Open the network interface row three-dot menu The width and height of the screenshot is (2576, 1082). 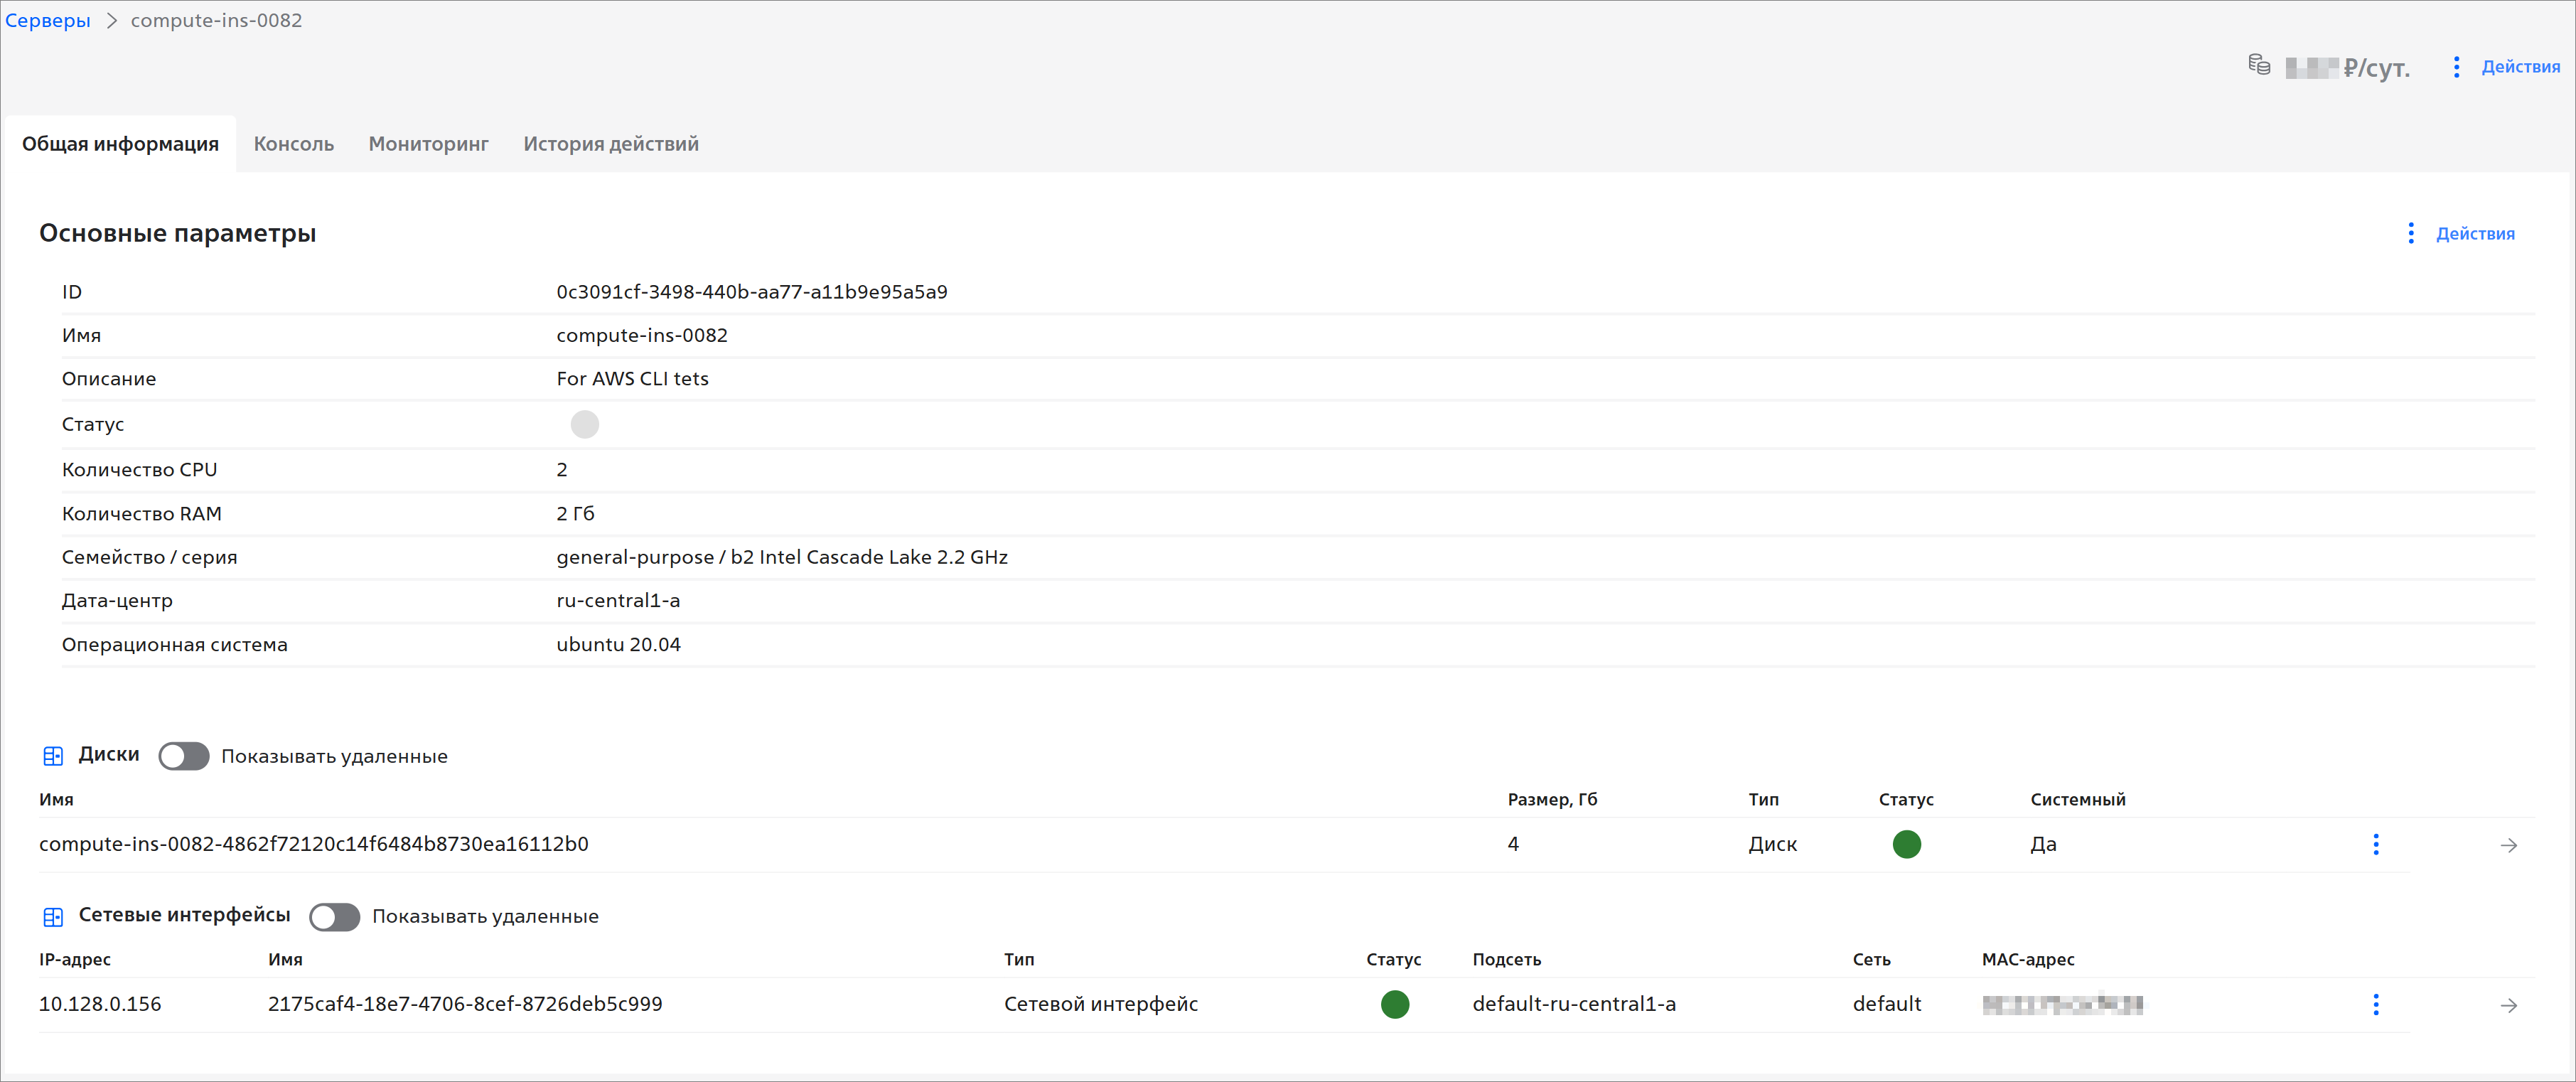[x=2376, y=1005]
